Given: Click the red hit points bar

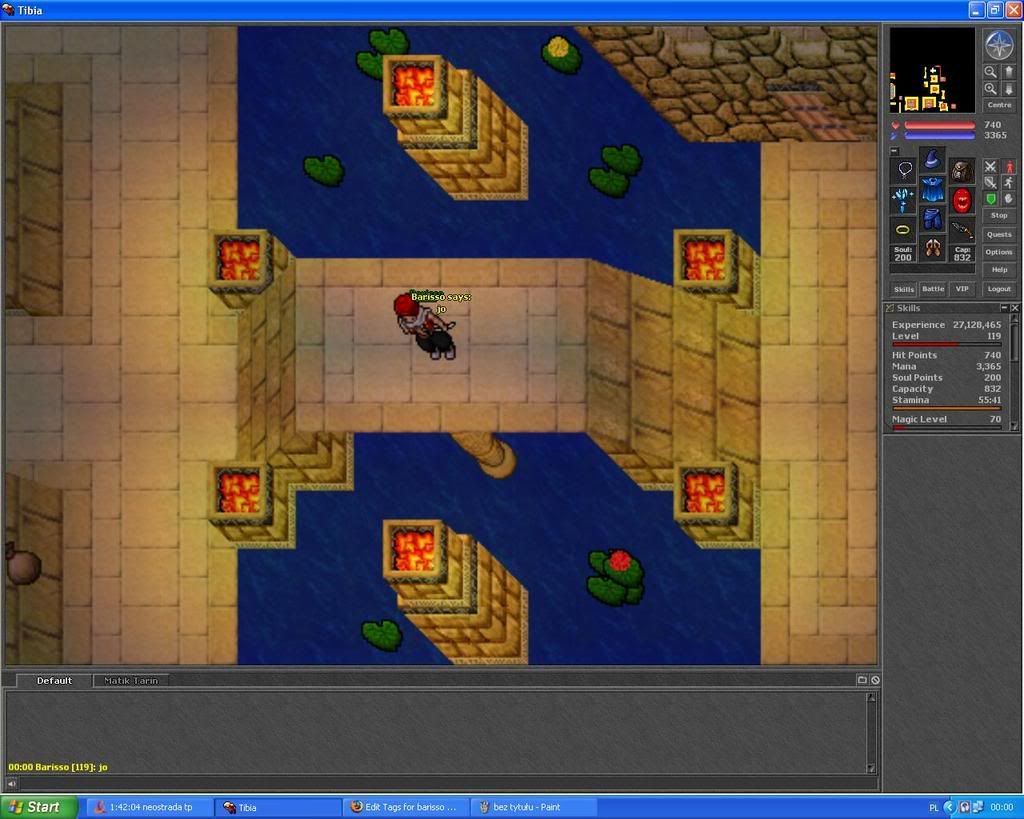Looking at the screenshot, I should [x=940, y=125].
